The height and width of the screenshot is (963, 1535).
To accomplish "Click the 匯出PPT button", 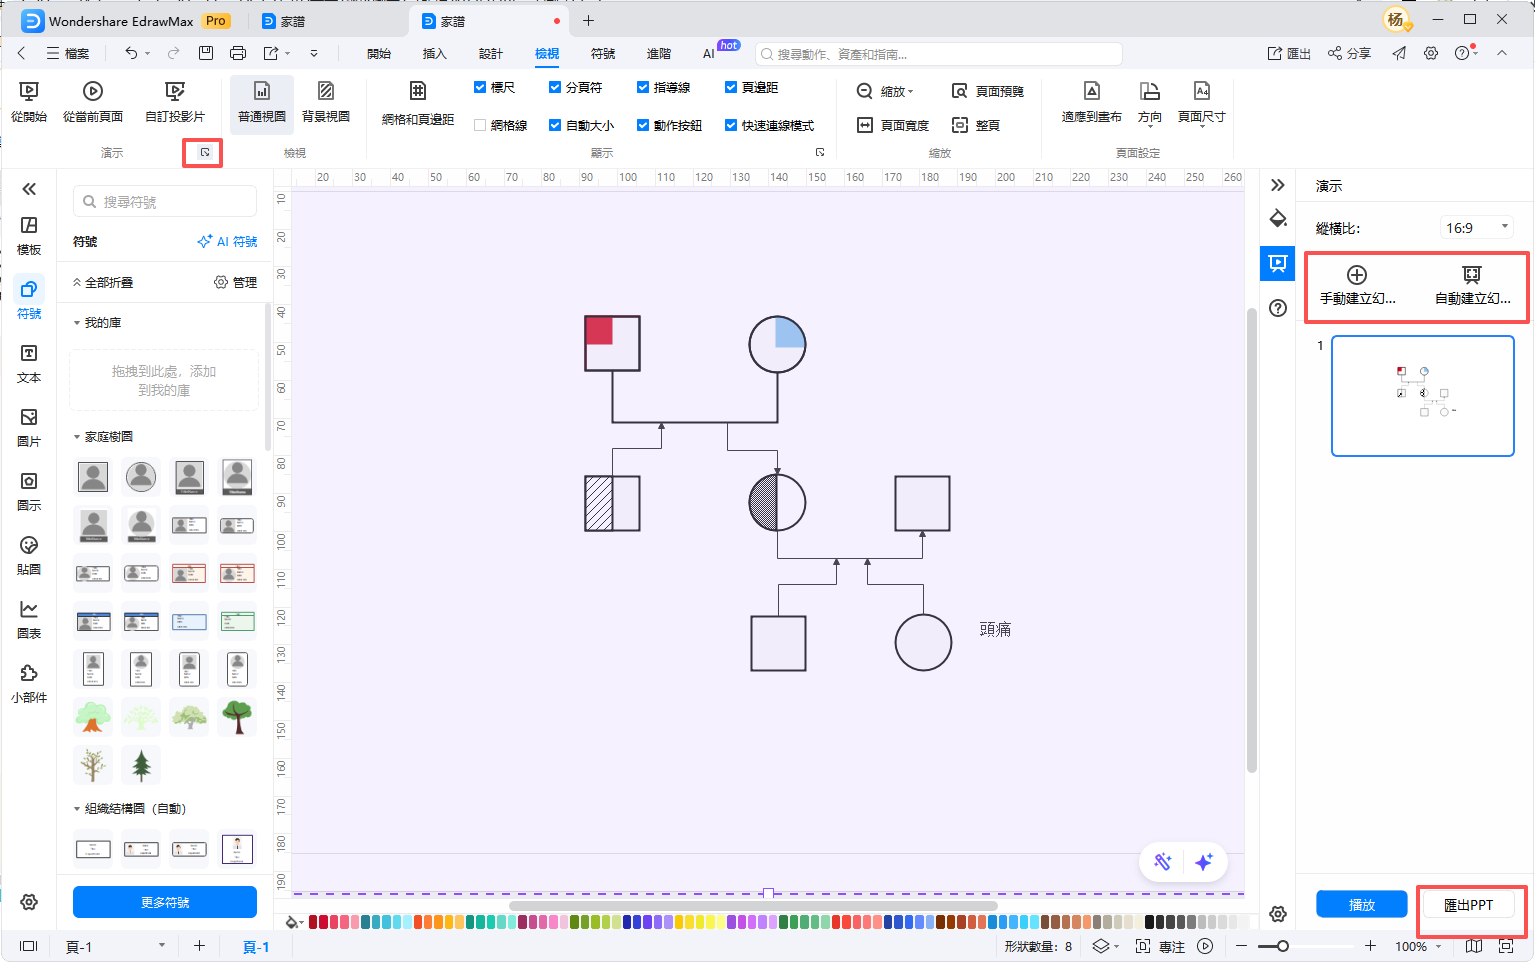I will 1467,905.
